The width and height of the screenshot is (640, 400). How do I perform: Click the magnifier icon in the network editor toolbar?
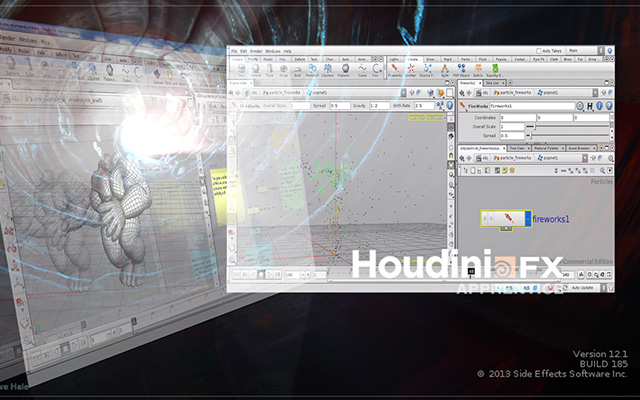click(602, 171)
